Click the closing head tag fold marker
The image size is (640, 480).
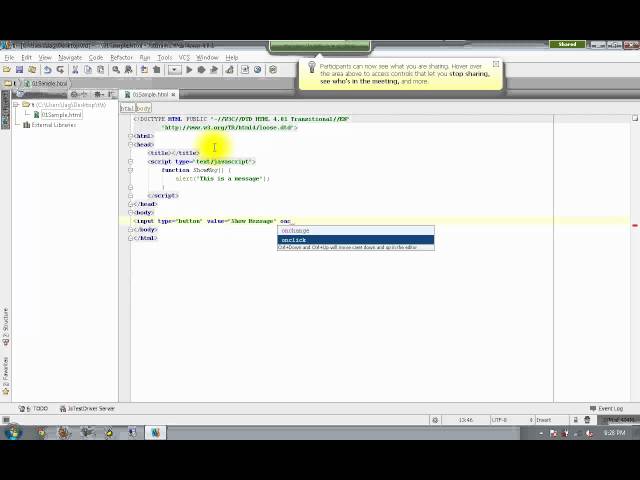pyautogui.click(x=131, y=204)
